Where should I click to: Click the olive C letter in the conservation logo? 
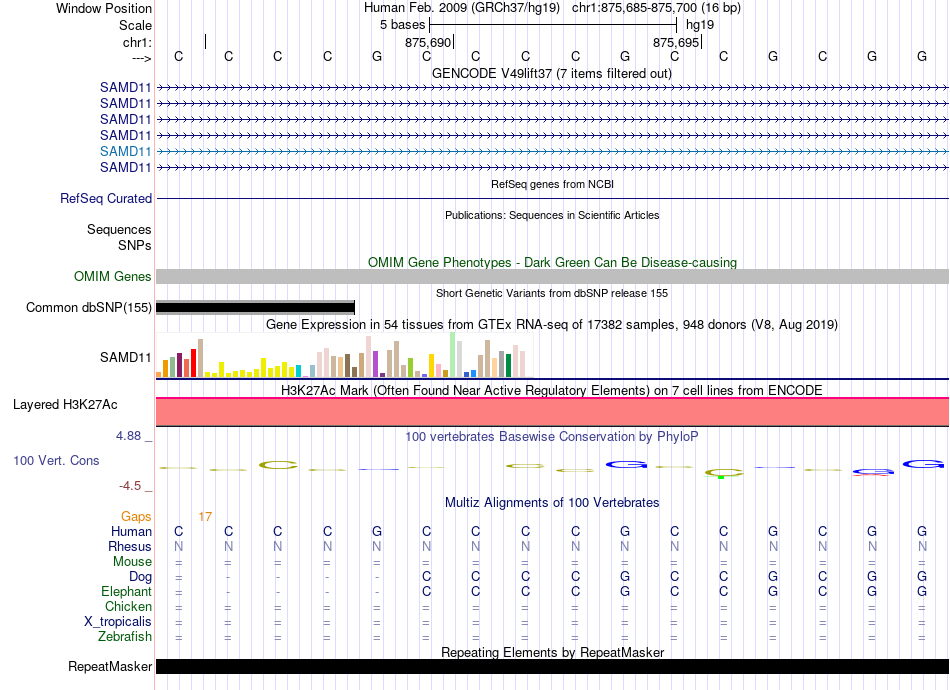point(278,465)
